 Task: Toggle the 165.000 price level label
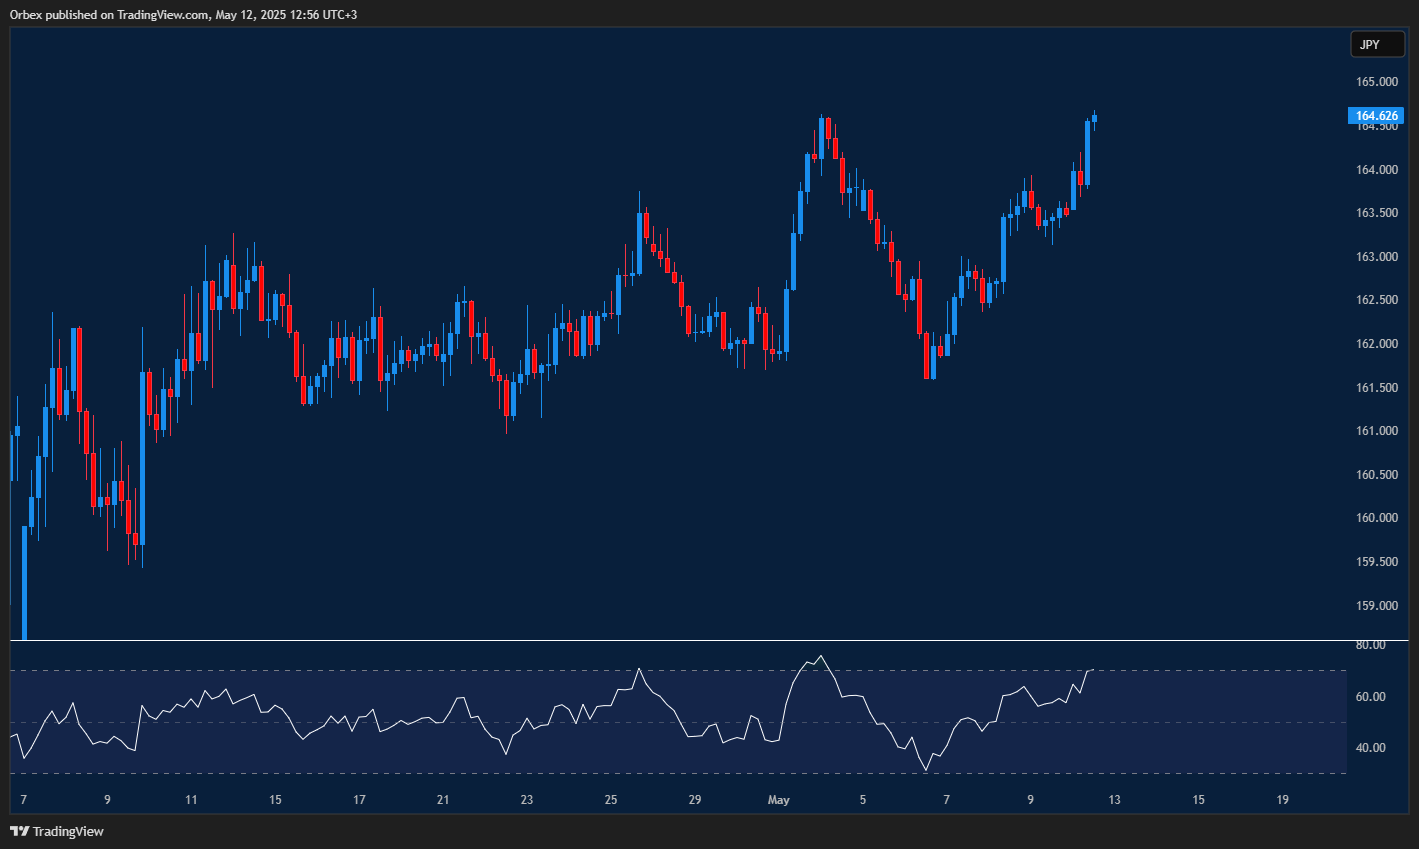pos(1376,81)
